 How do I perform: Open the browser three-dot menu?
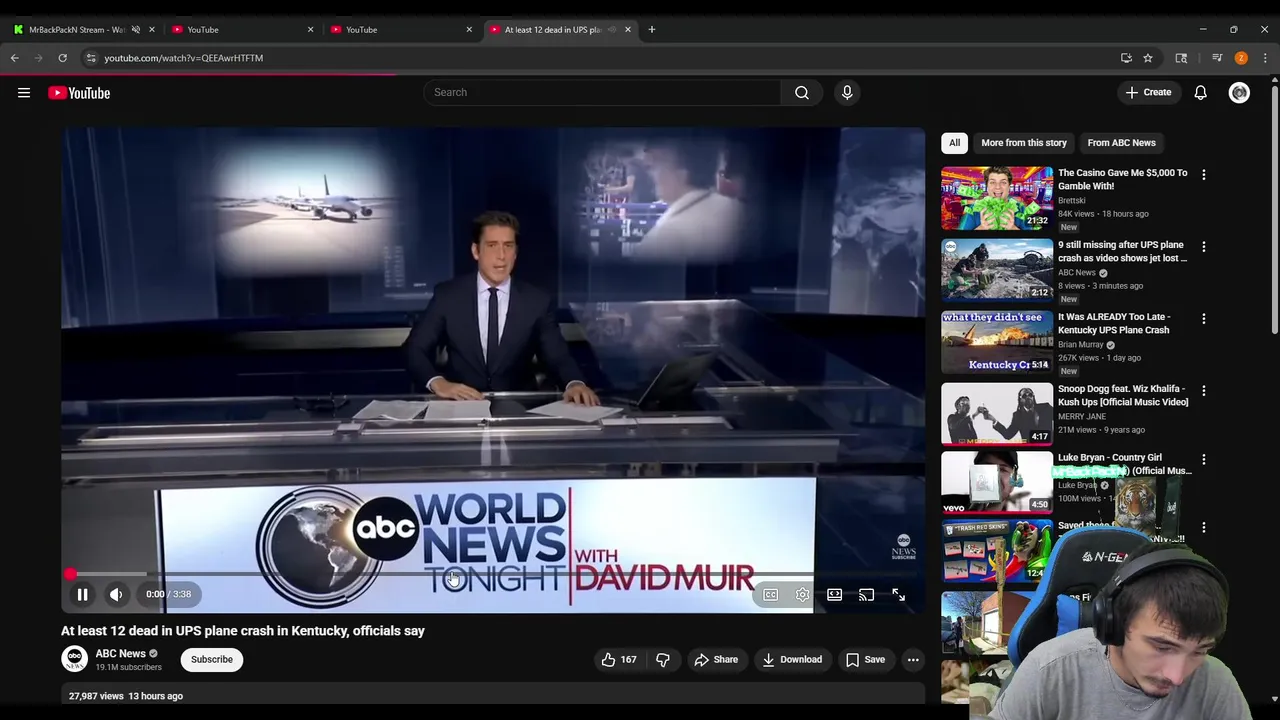pyautogui.click(x=1265, y=58)
